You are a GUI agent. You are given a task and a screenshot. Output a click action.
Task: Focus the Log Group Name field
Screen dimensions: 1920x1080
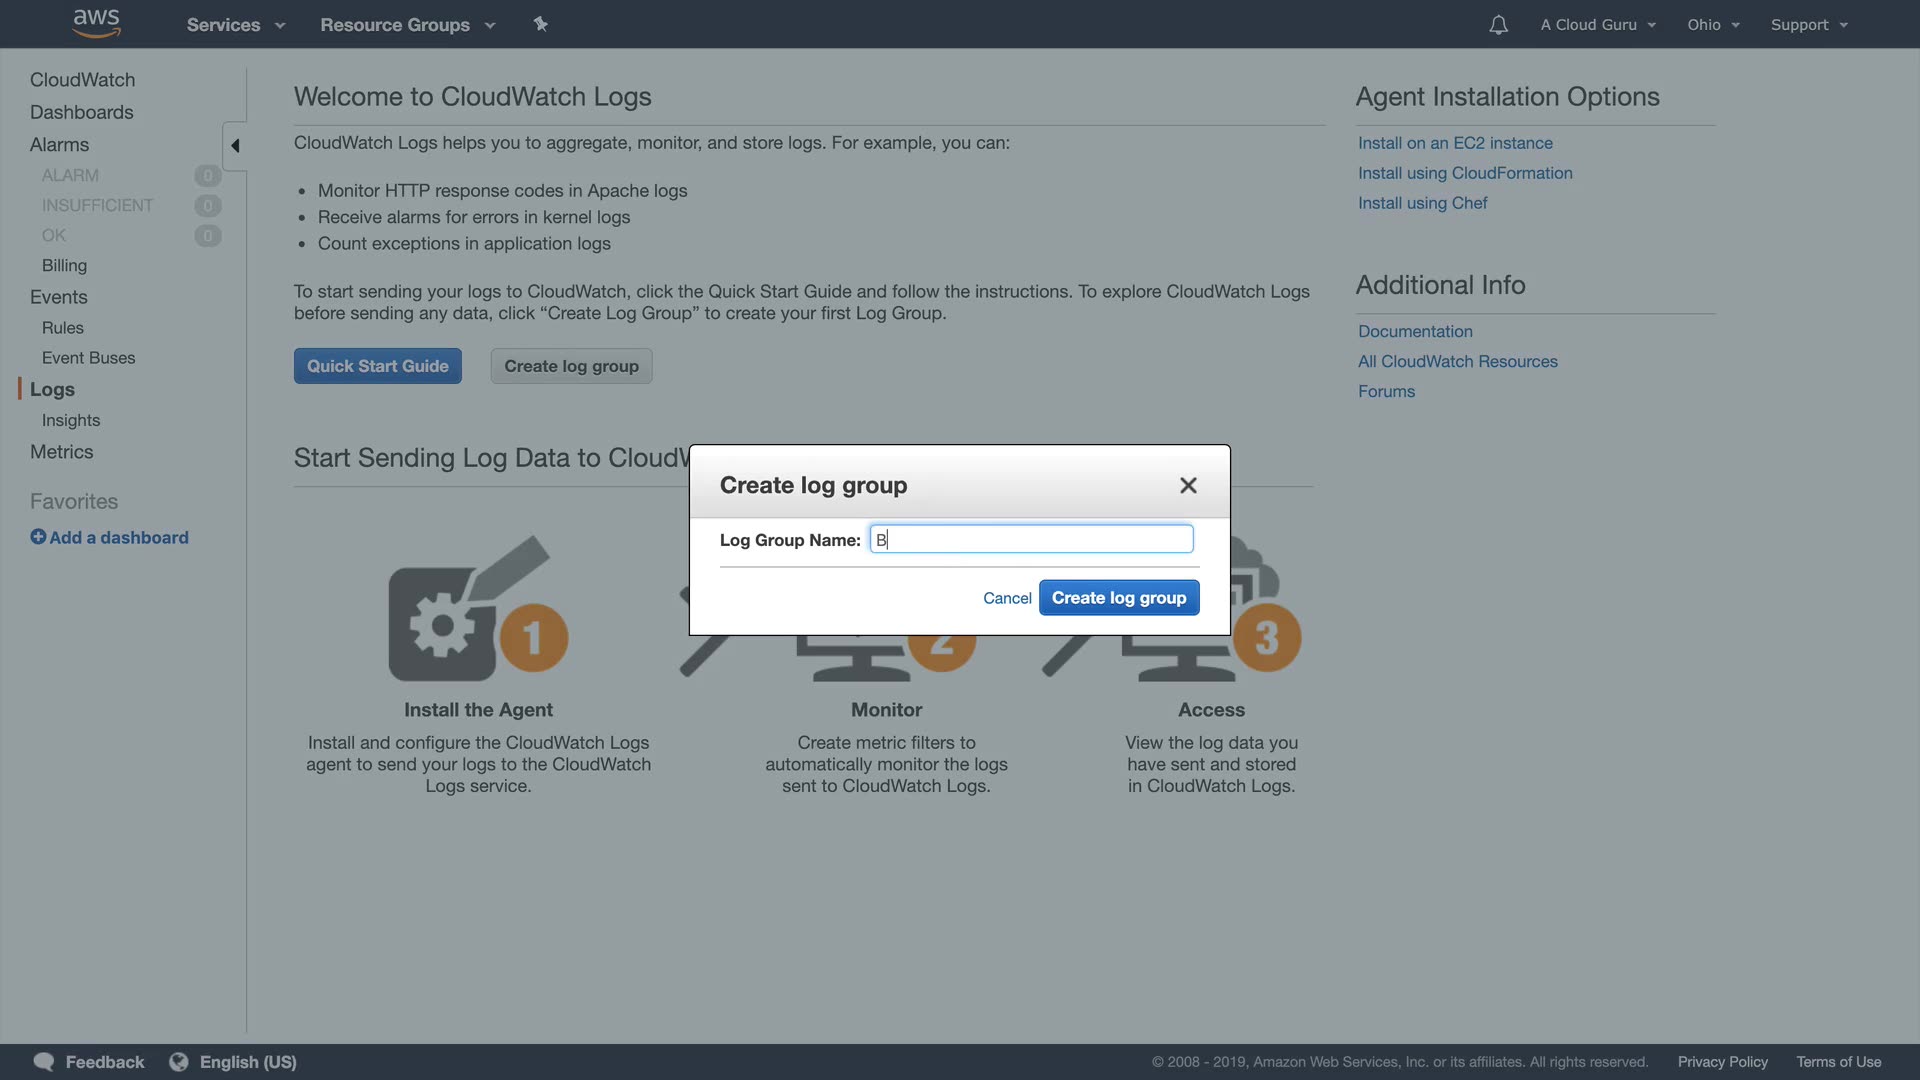click(1031, 540)
